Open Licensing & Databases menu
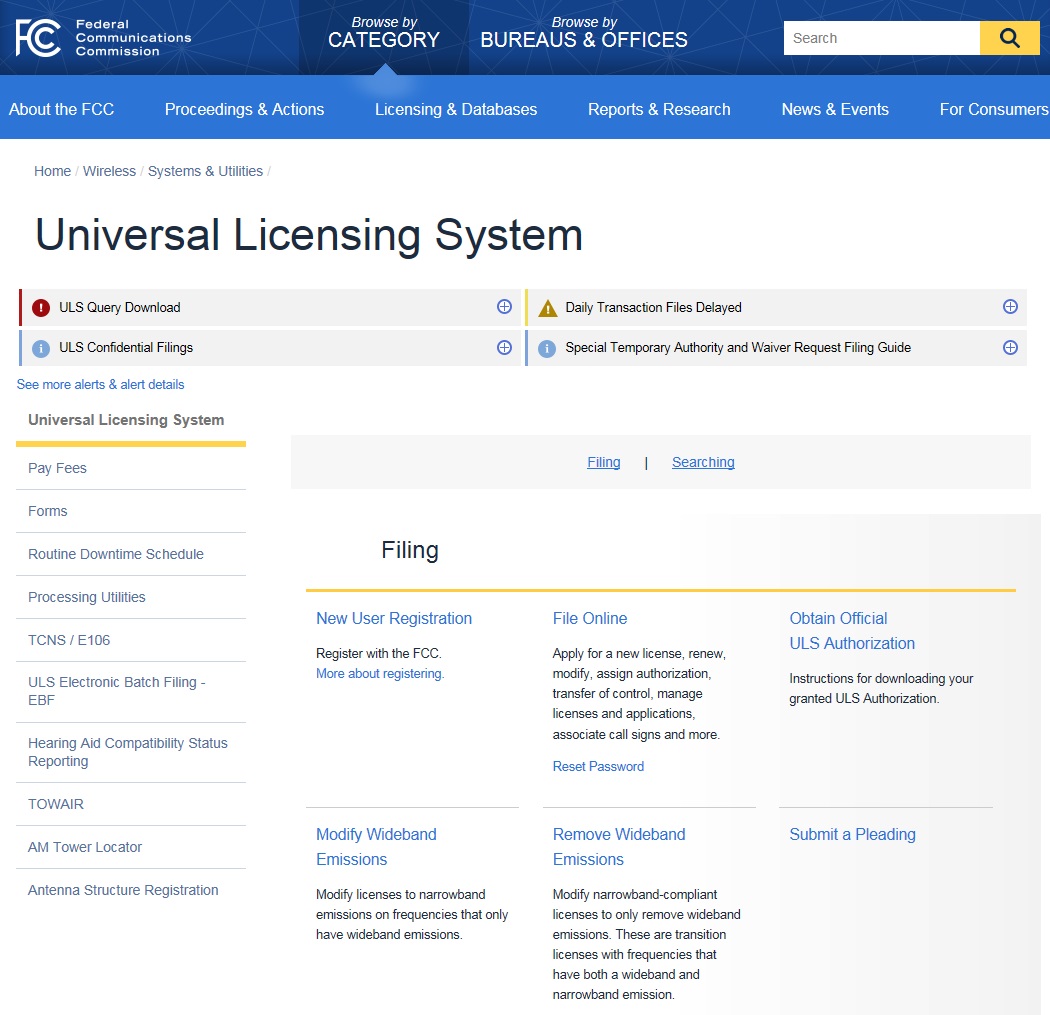1050x1015 pixels. [x=456, y=109]
